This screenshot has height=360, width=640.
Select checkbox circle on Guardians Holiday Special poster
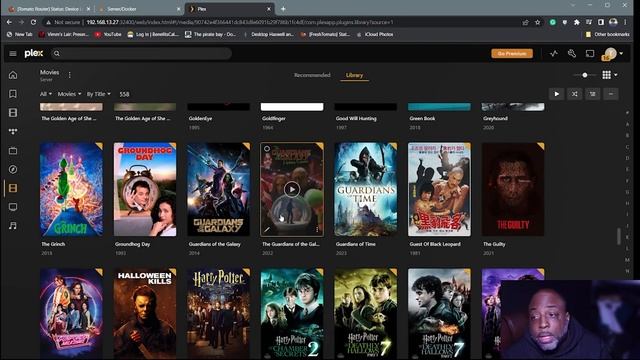(267, 149)
